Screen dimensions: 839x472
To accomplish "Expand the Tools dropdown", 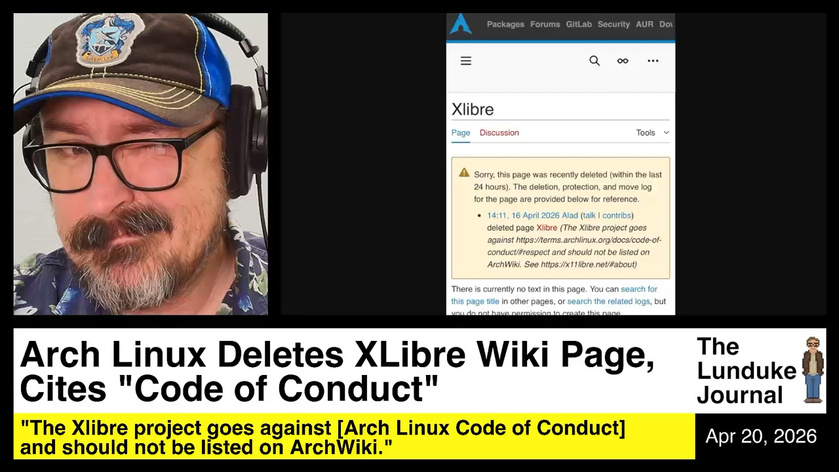I will pyautogui.click(x=652, y=133).
